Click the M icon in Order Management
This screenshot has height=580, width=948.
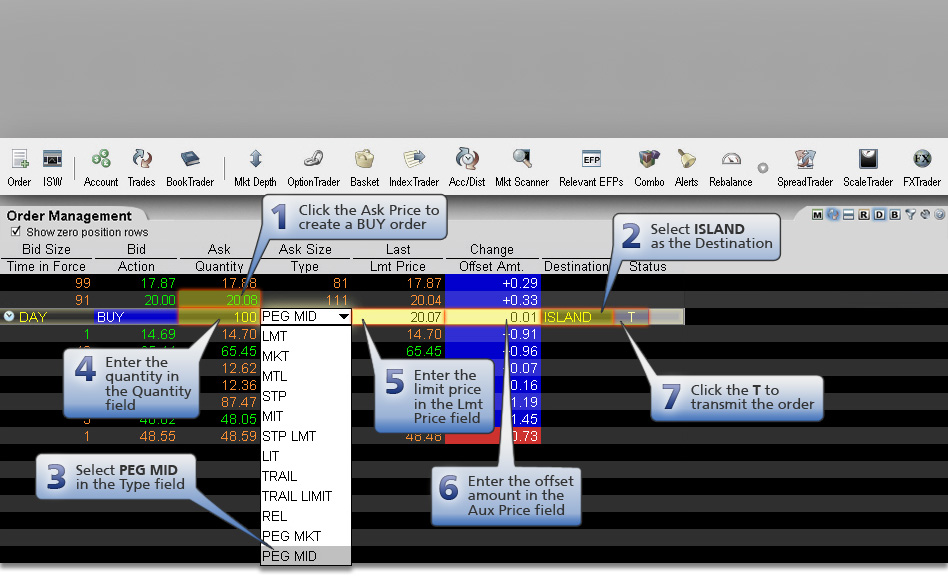817,215
